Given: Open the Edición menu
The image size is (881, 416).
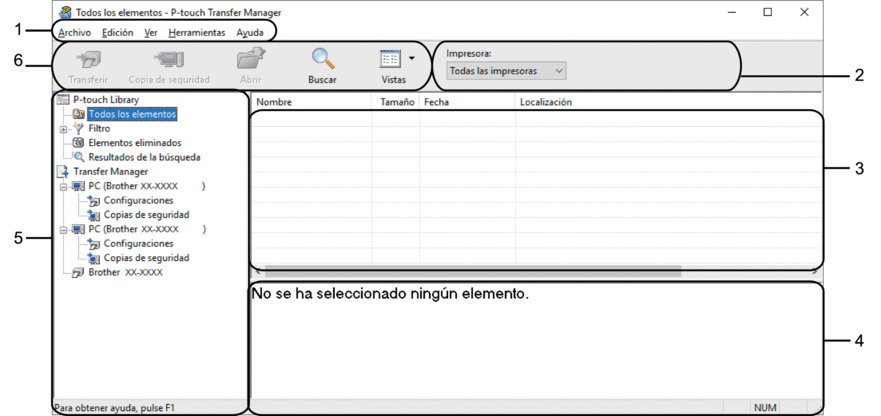Looking at the screenshot, I should 117,33.
